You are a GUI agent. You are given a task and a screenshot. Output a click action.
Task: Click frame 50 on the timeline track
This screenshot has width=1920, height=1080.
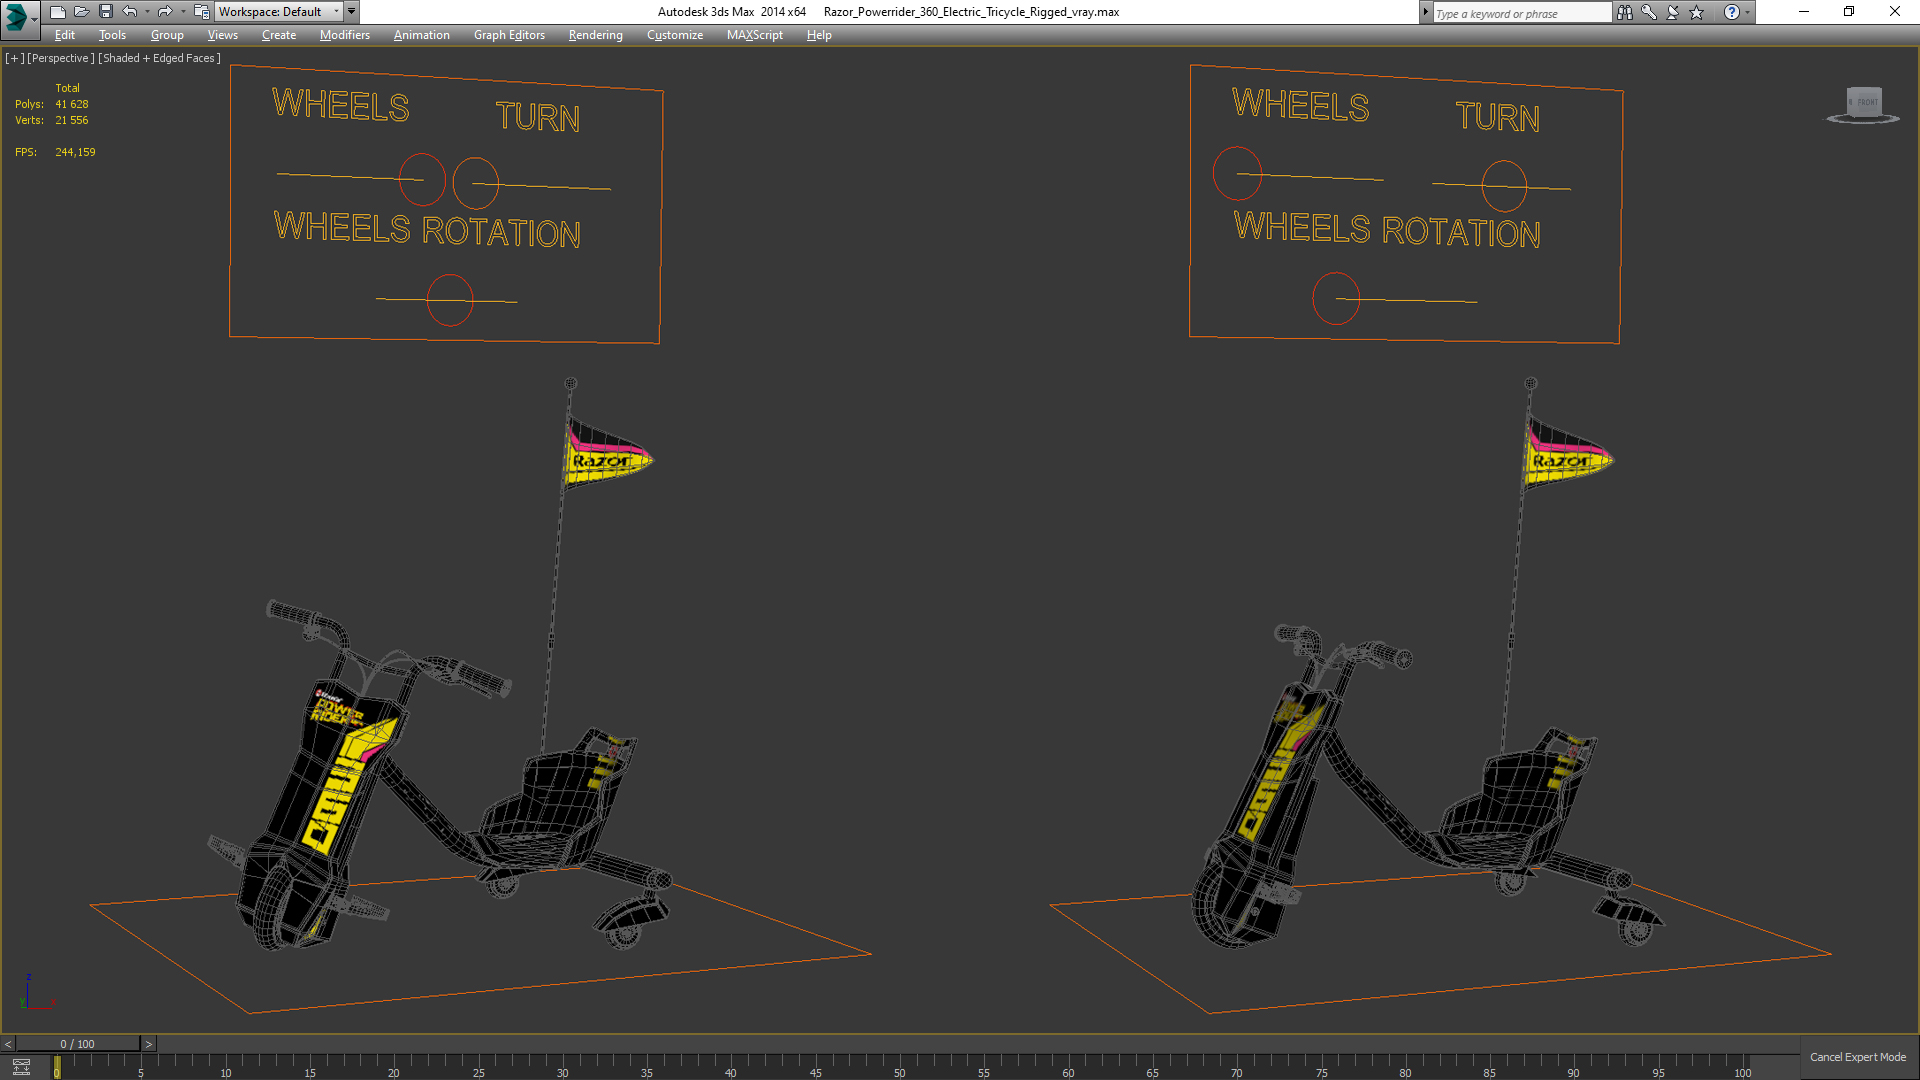point(899,1066)
